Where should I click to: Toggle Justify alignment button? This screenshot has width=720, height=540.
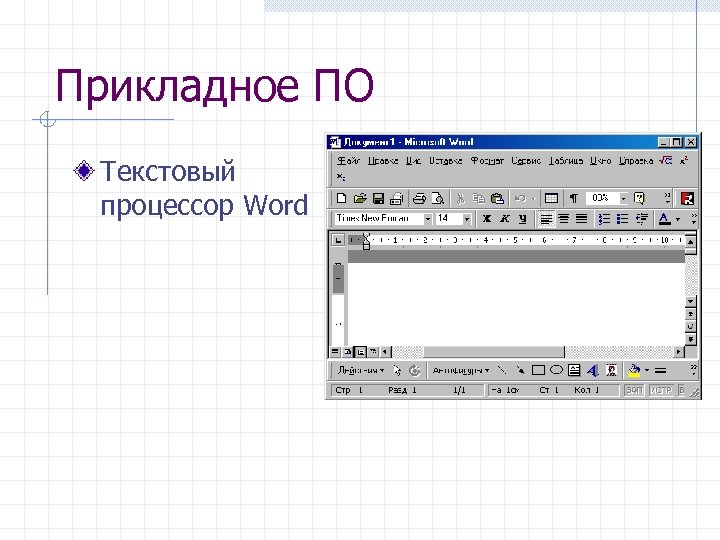582,219
